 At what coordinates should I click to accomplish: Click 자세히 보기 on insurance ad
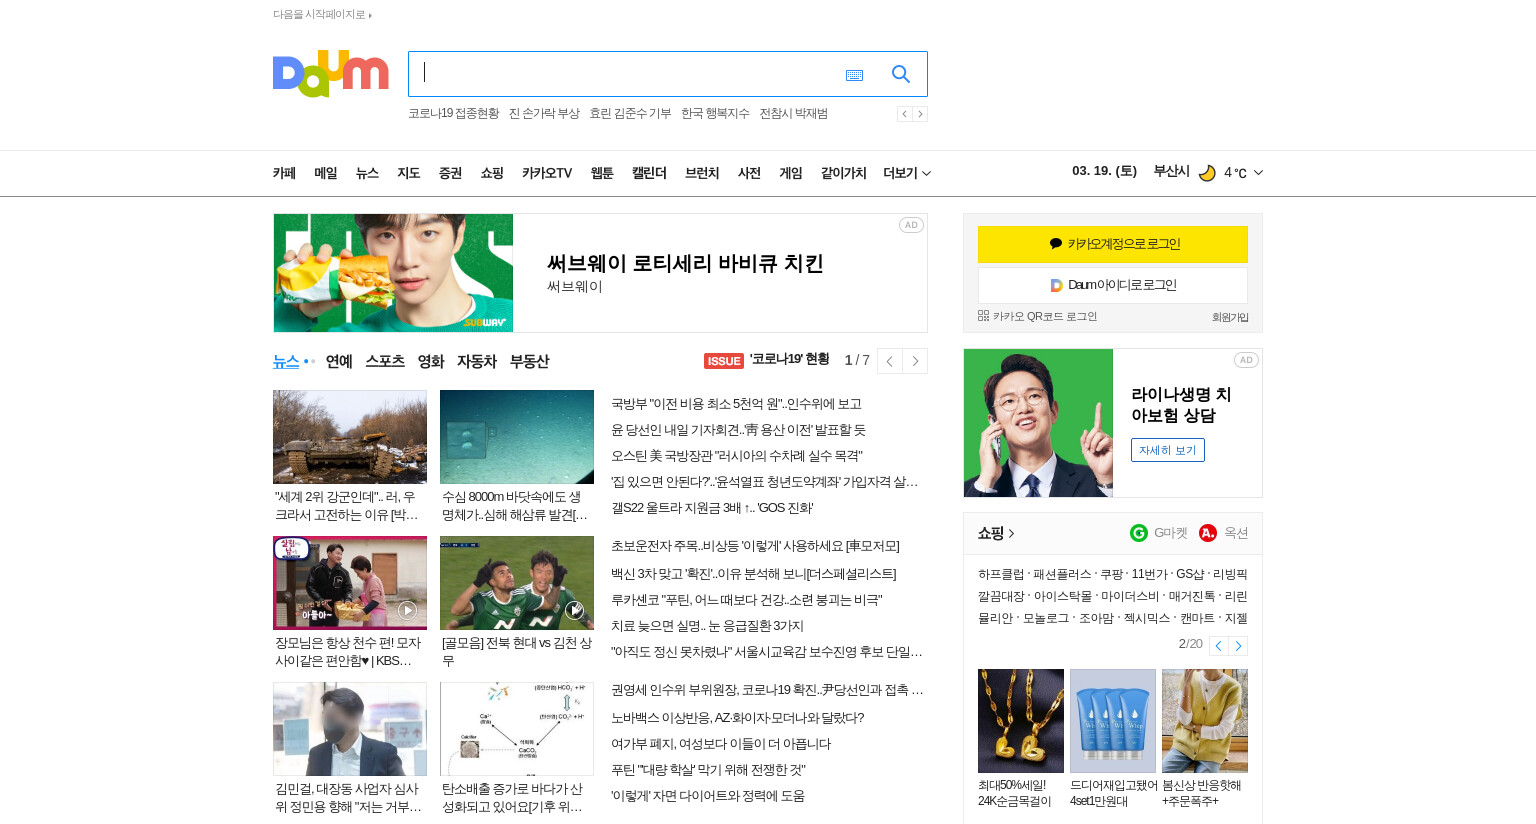pyautogui.click(x=1168, y=450)
